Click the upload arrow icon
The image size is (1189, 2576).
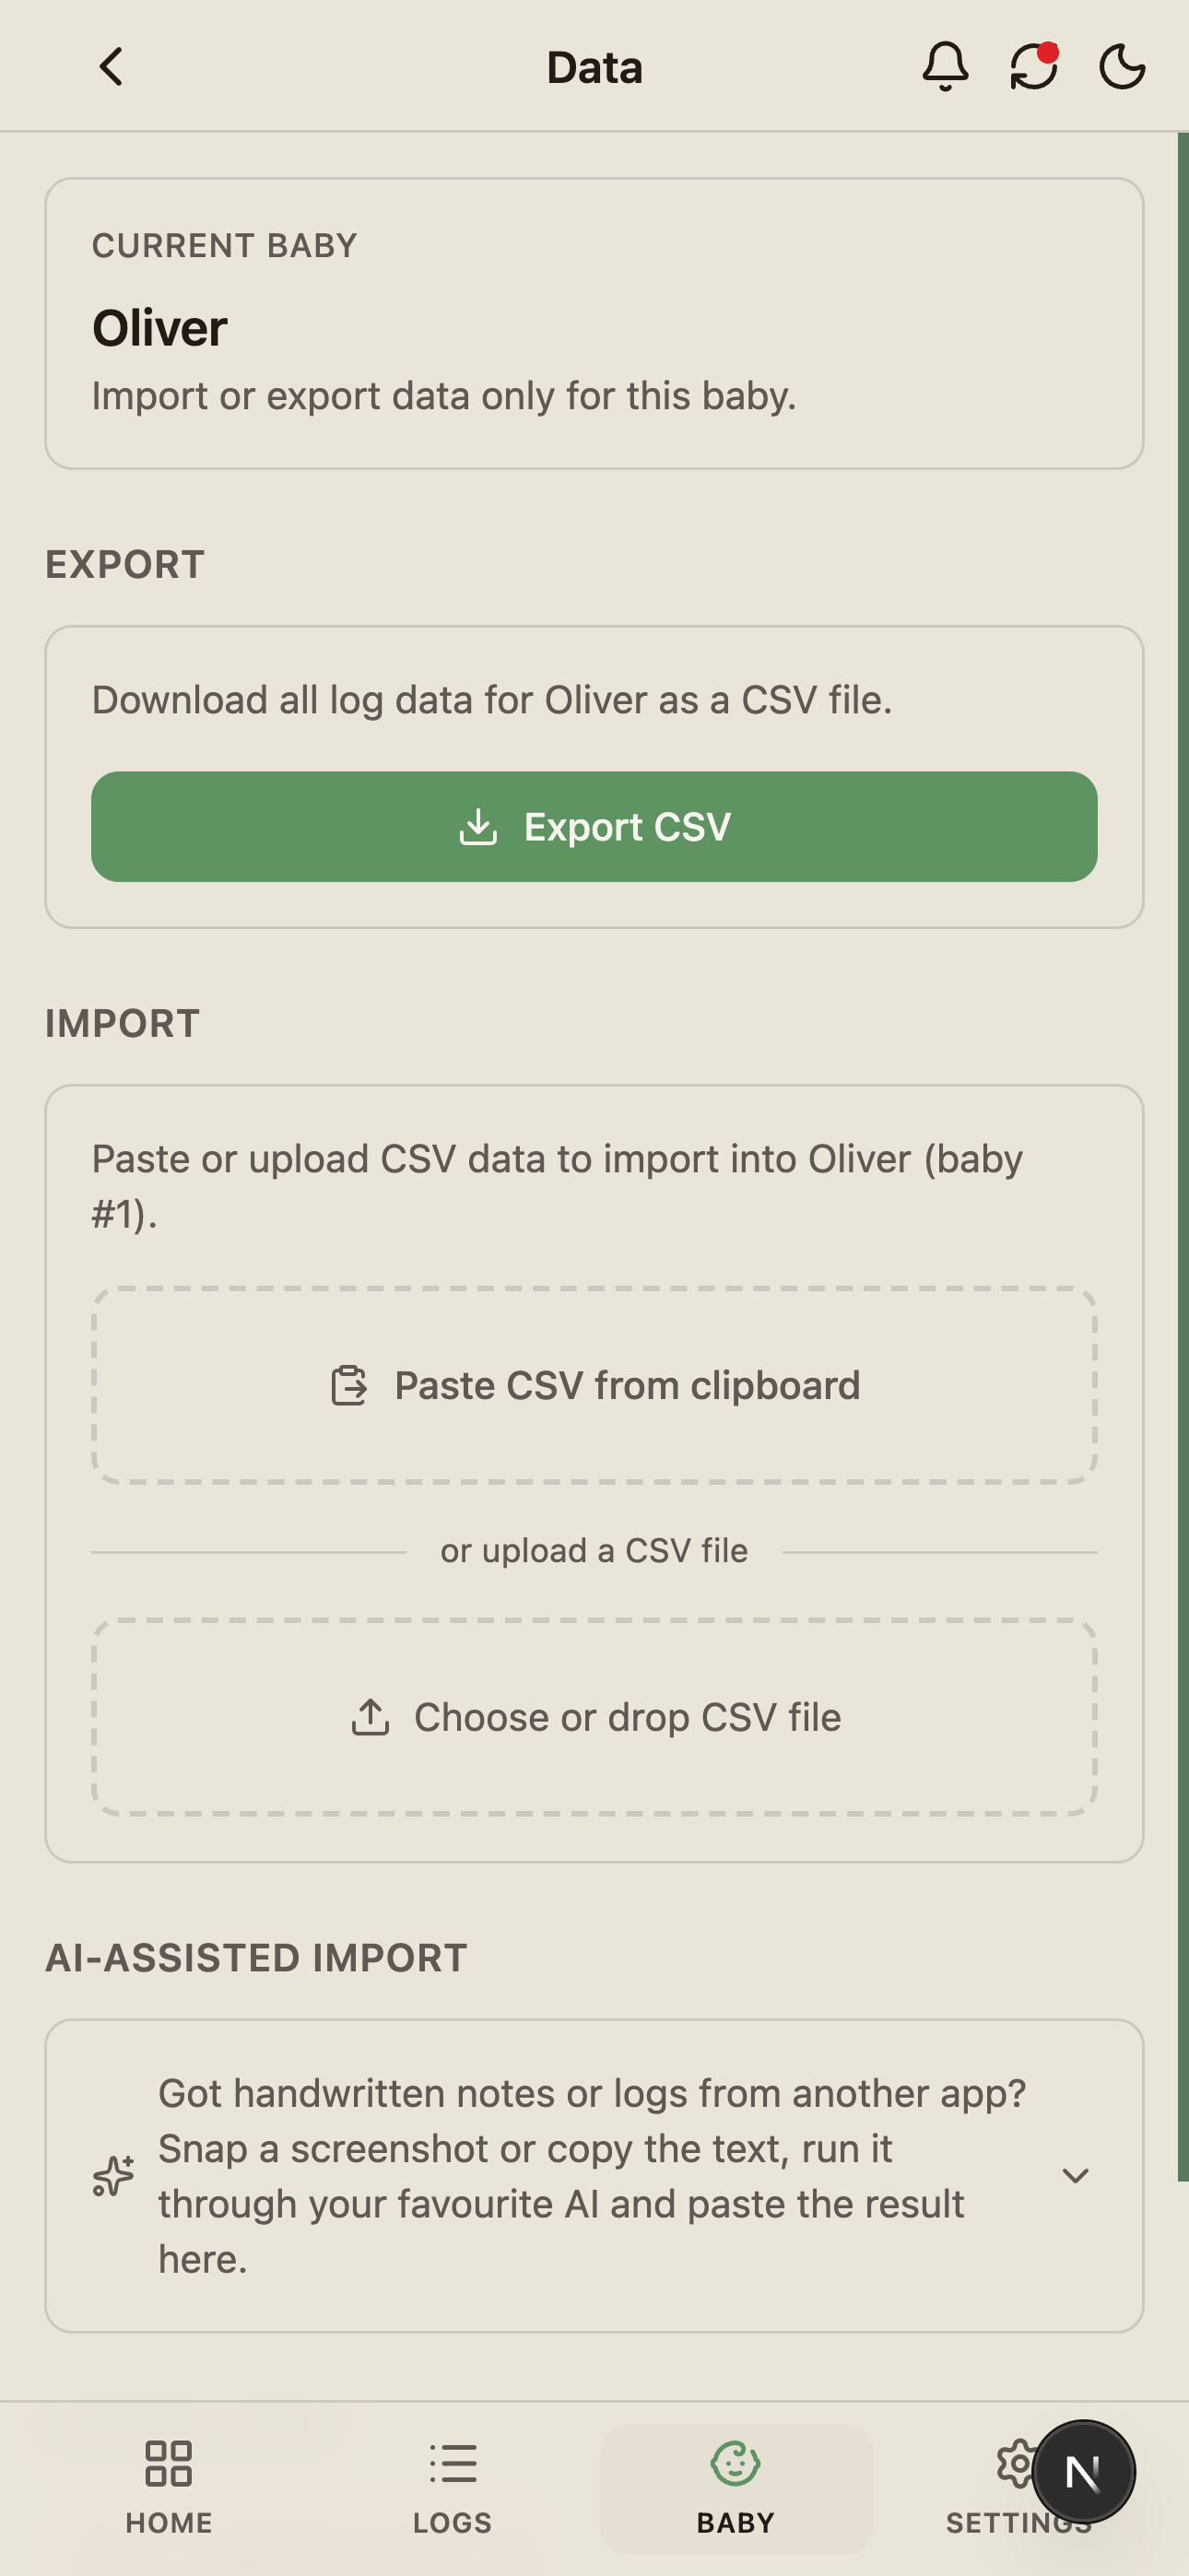(x=370, y=1717)
